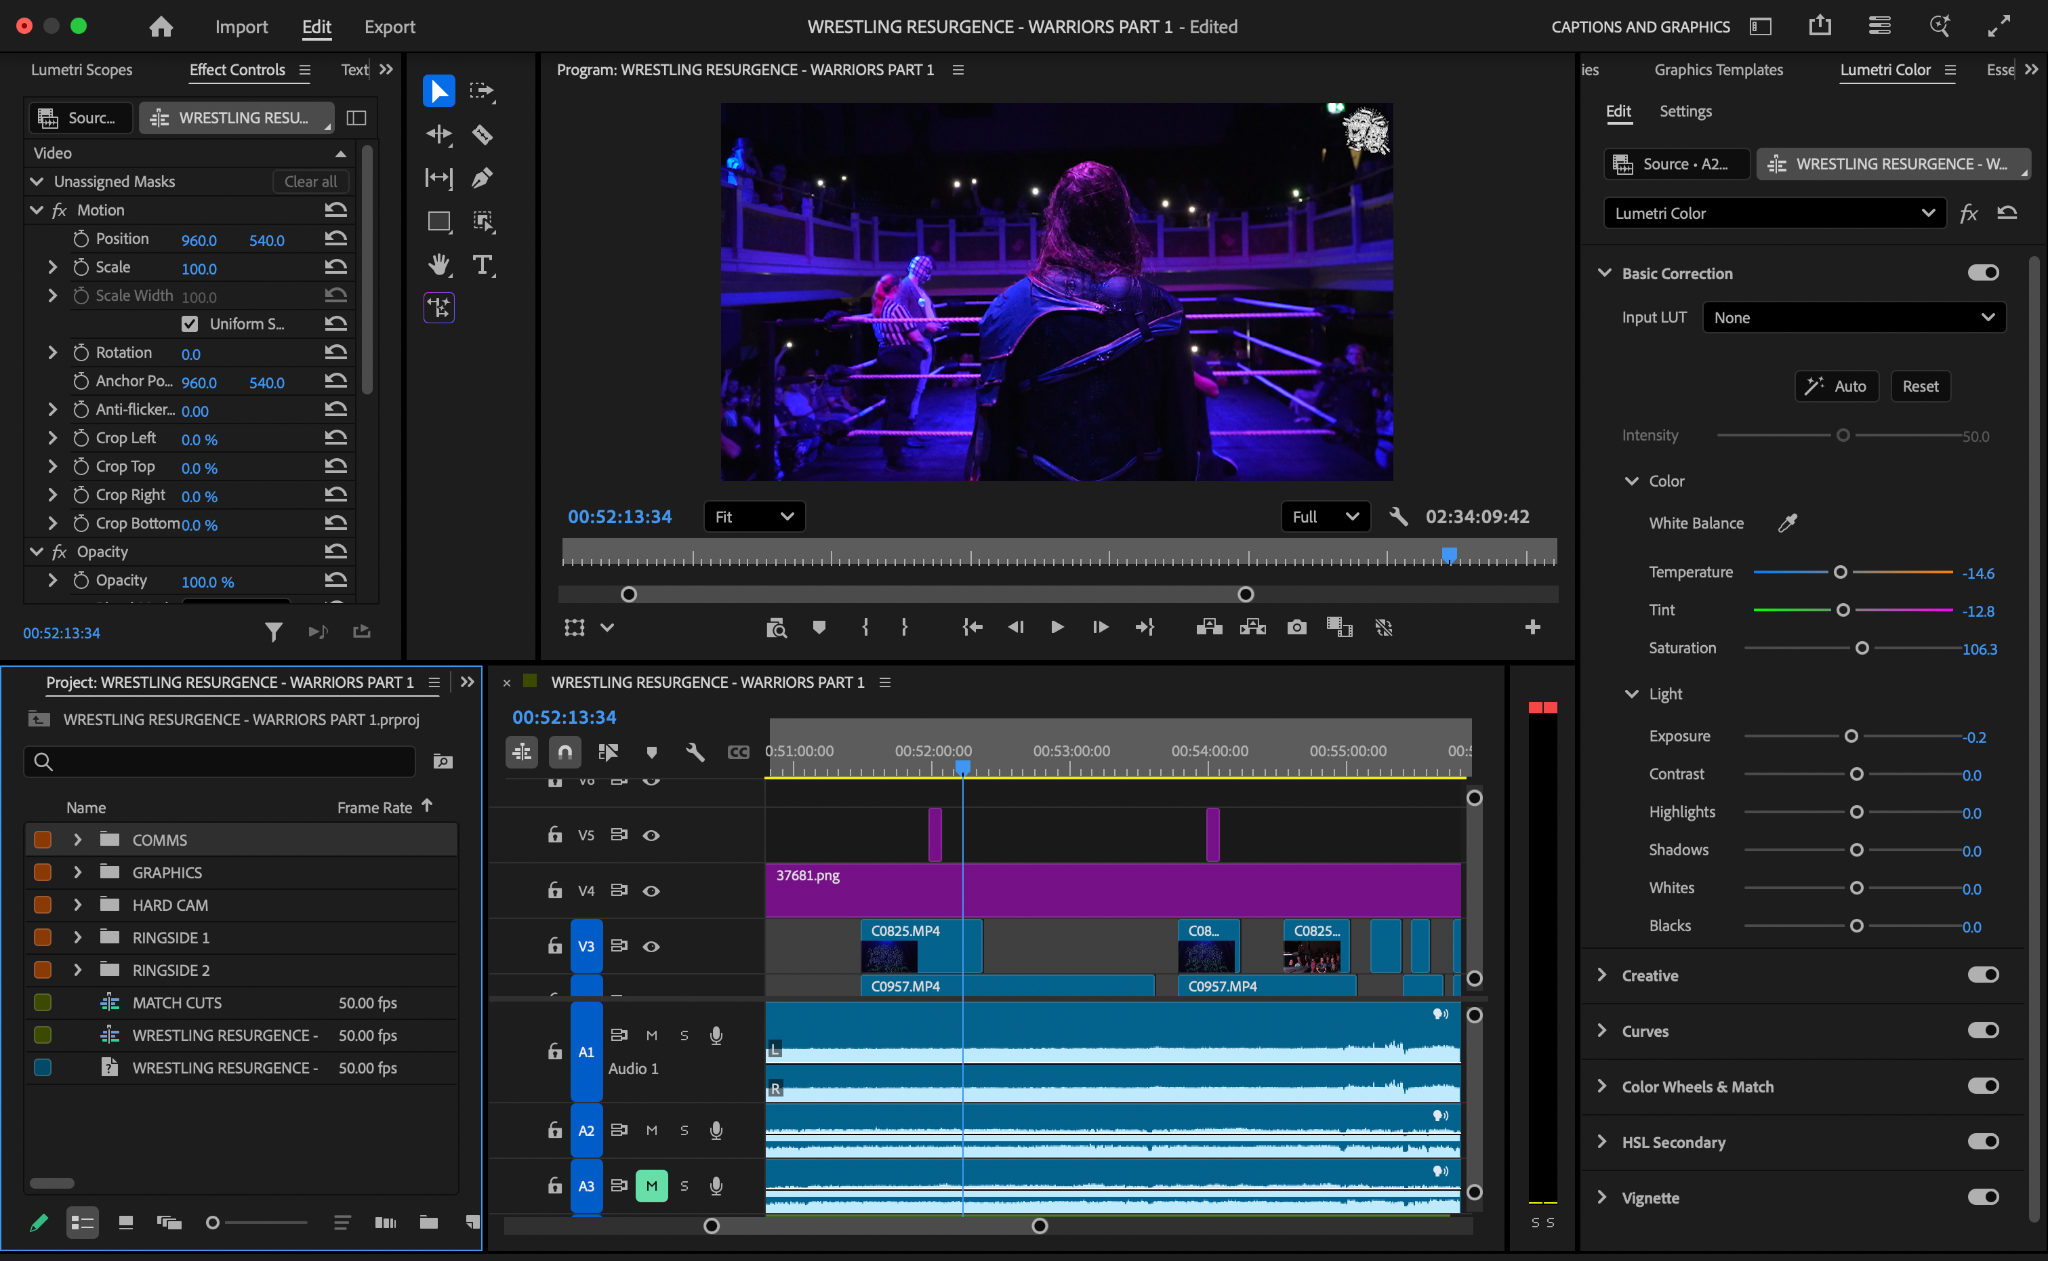Viewport: 2048px width, 1261px height.
Task: Switch to the Import tab
Action: (242, 27)
